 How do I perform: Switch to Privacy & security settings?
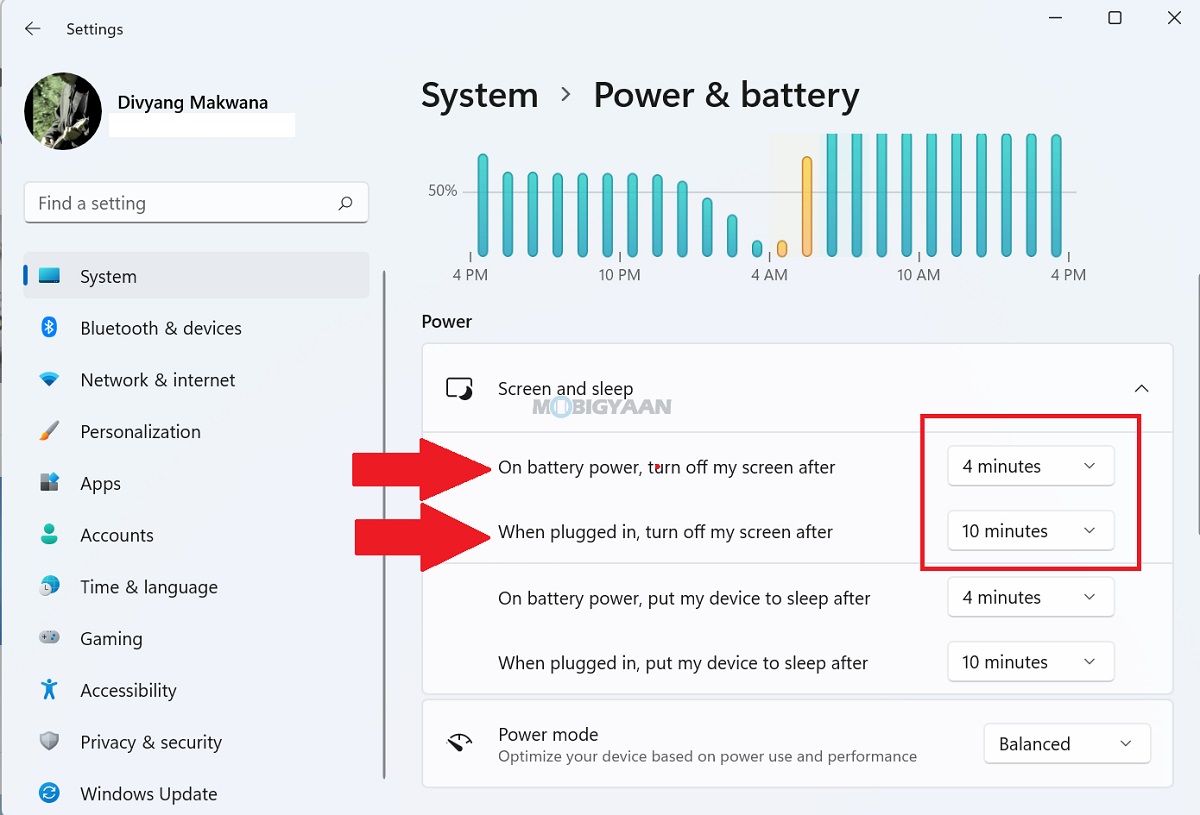click(x=150, y=742)
